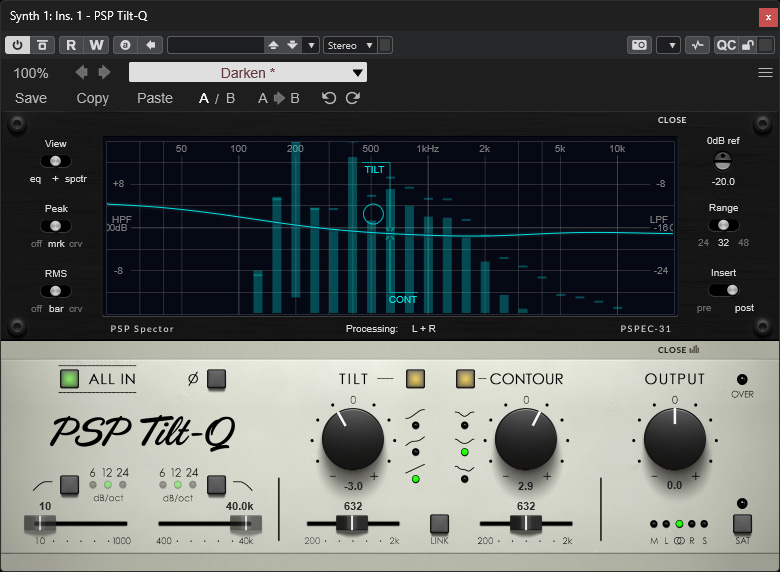Toggle the LINK button
This screenshot has width=780, height=572.
(x=439, y=524)
